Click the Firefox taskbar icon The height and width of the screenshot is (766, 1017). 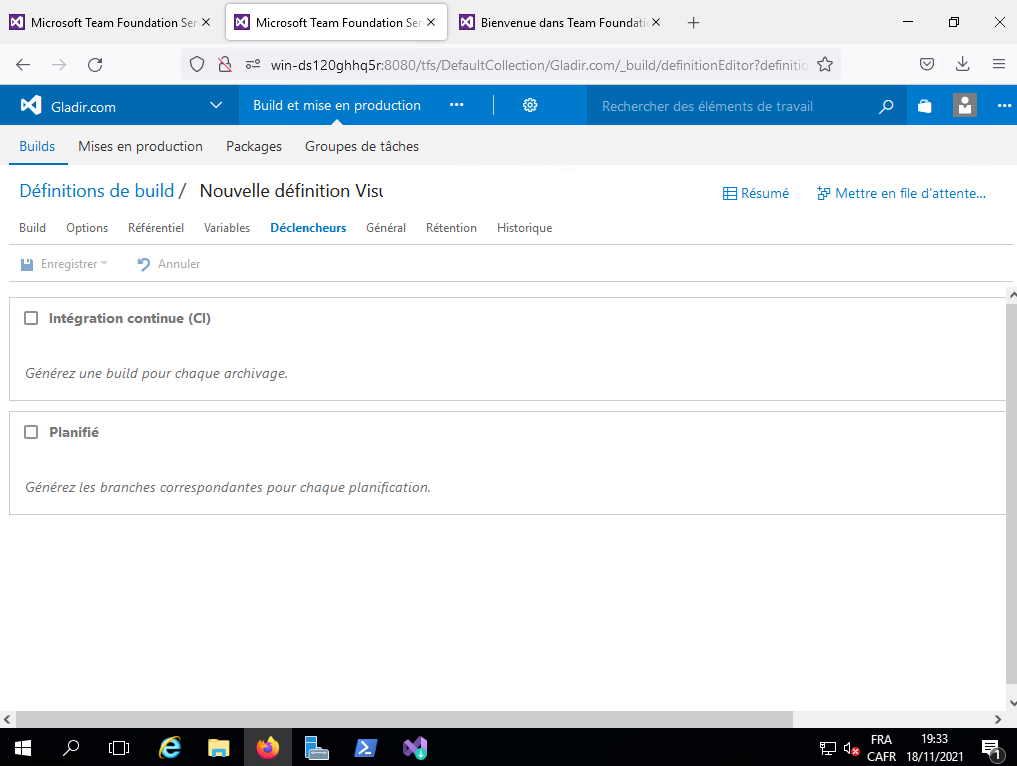(268, 747)
